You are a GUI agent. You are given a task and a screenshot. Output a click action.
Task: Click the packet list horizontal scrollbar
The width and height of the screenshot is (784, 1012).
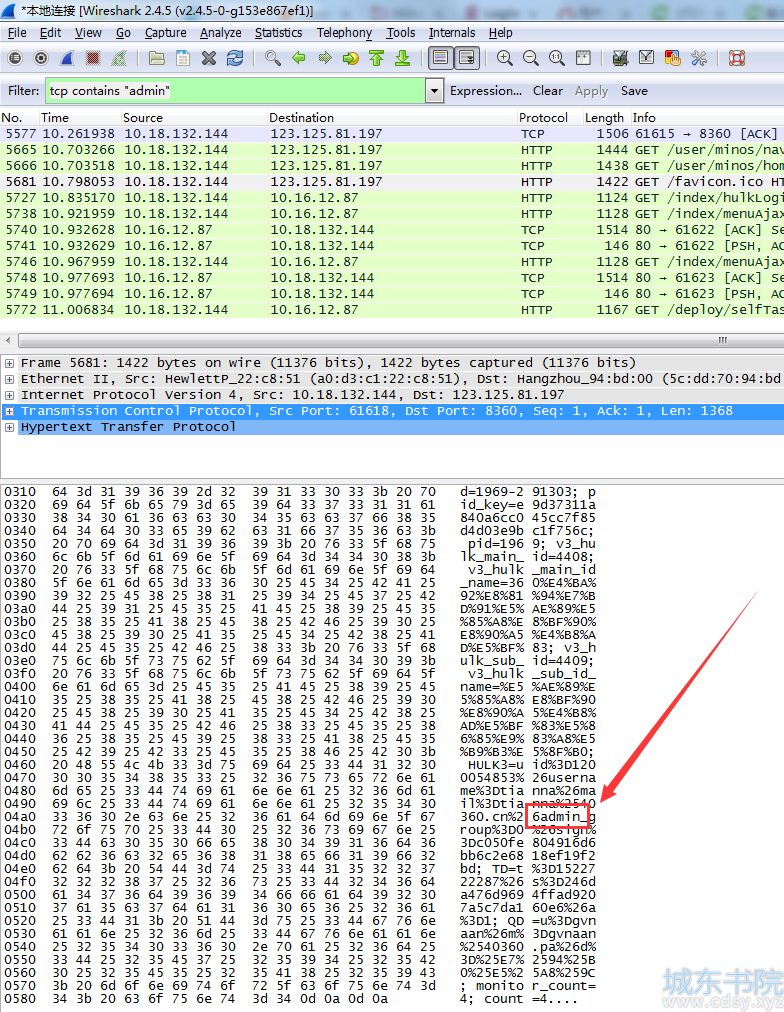click(x=400, y=339)
